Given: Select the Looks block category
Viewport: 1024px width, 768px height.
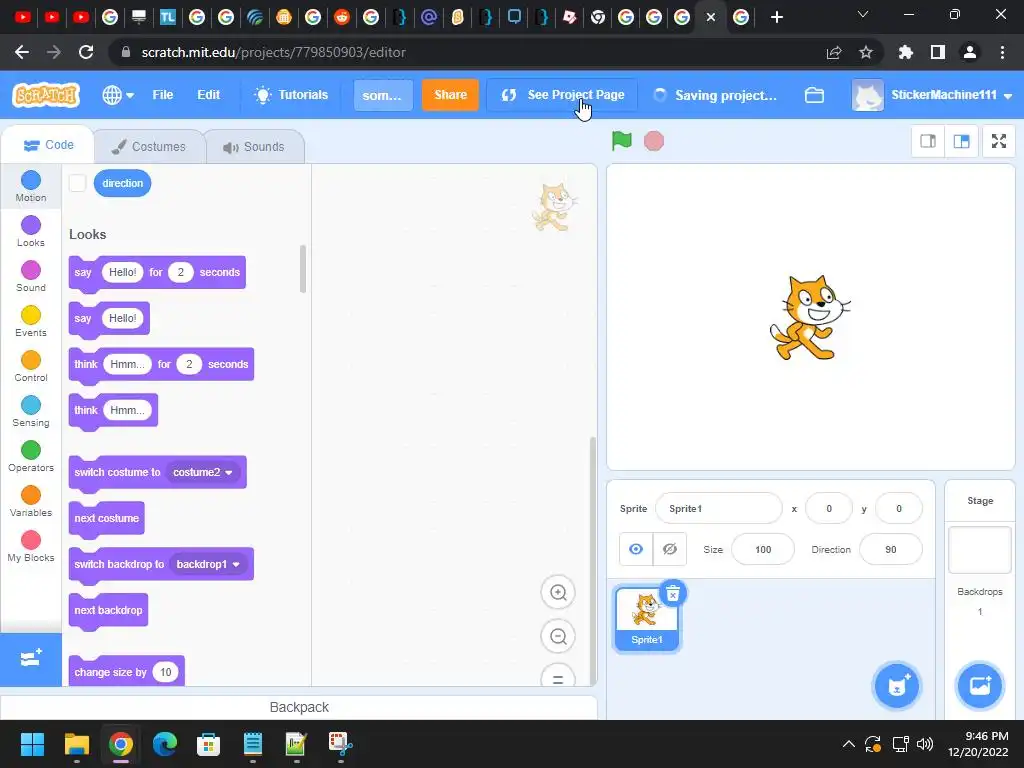Looking at the screenshot, I should point(31,231).
